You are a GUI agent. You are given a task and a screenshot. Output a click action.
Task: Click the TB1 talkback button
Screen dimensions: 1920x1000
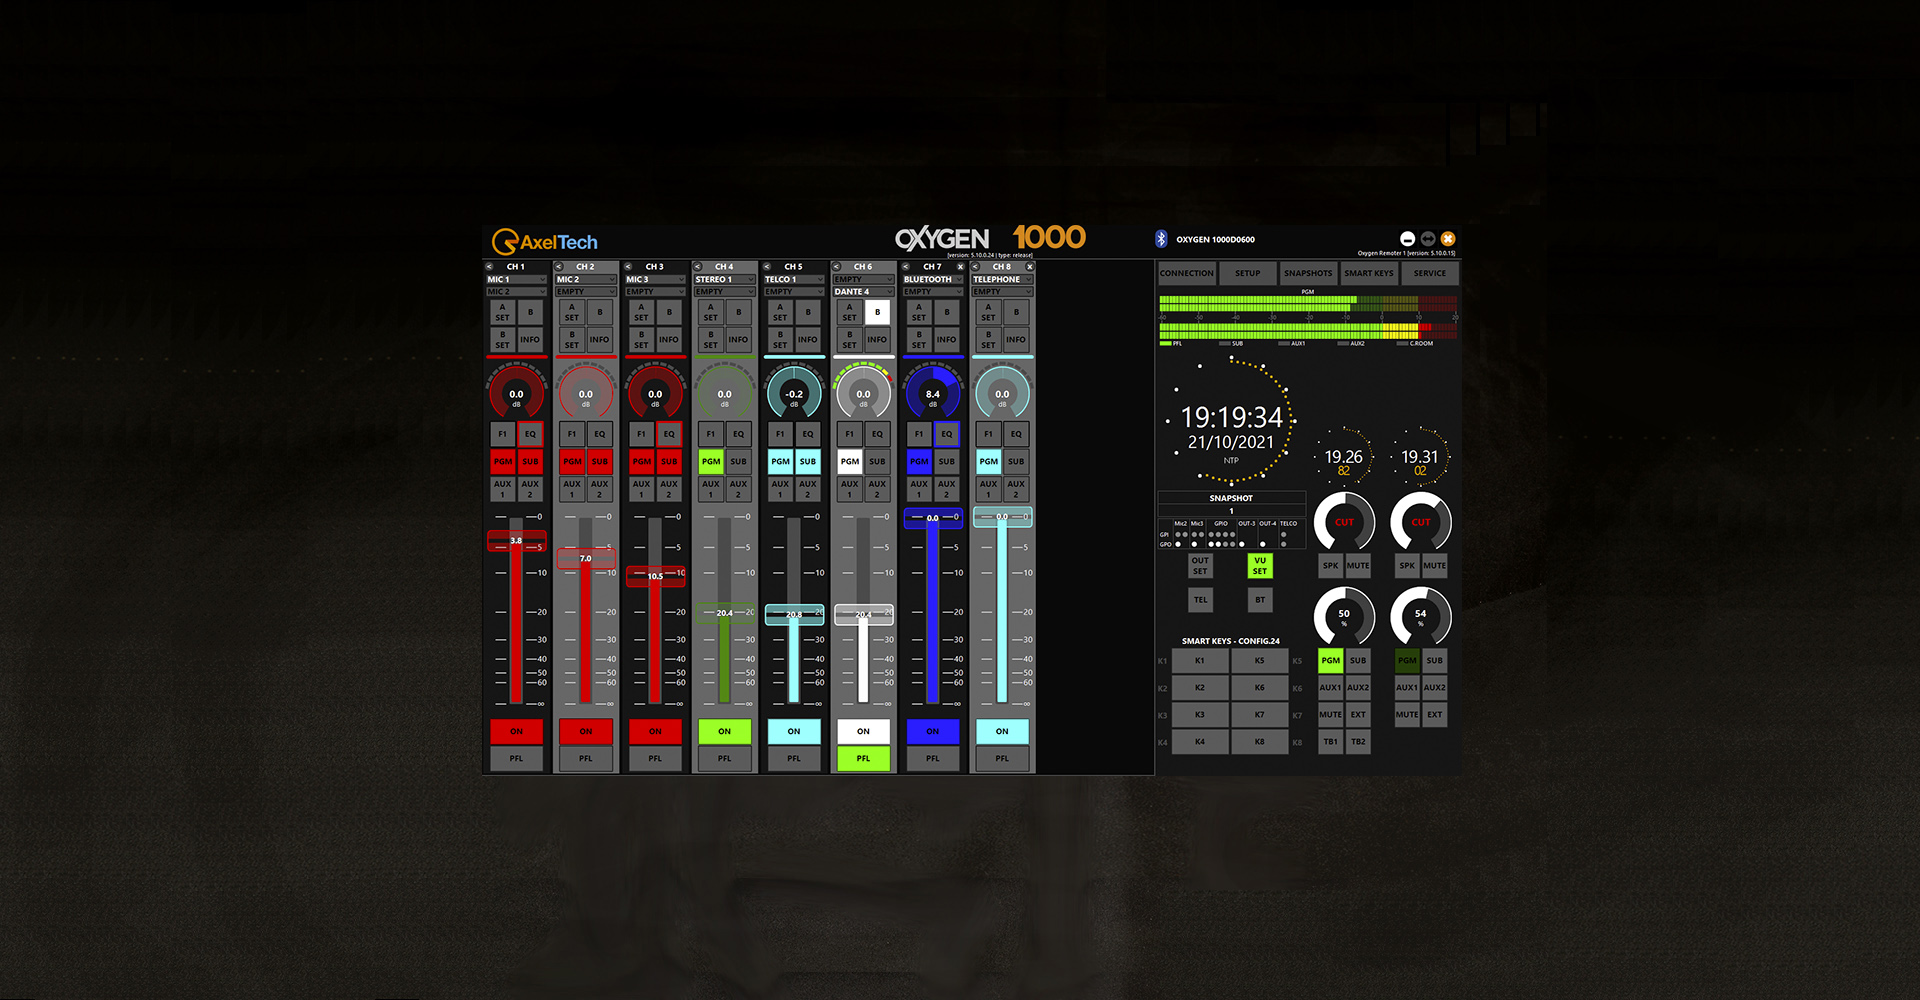pyautogui.click(x=1331, y=742)
